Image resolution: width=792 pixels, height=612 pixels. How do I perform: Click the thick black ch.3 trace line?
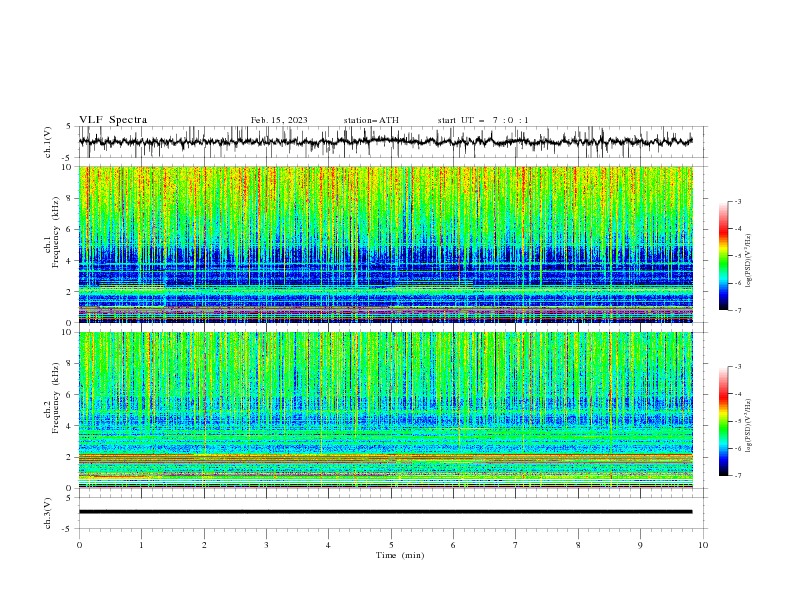(x=385, y=512)
